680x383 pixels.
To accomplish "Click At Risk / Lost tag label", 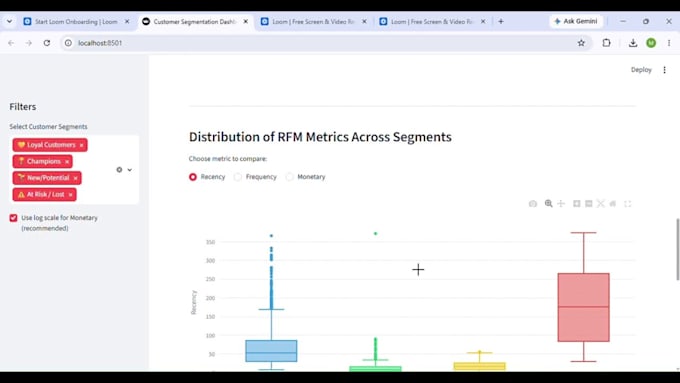I will coord(45,194).
